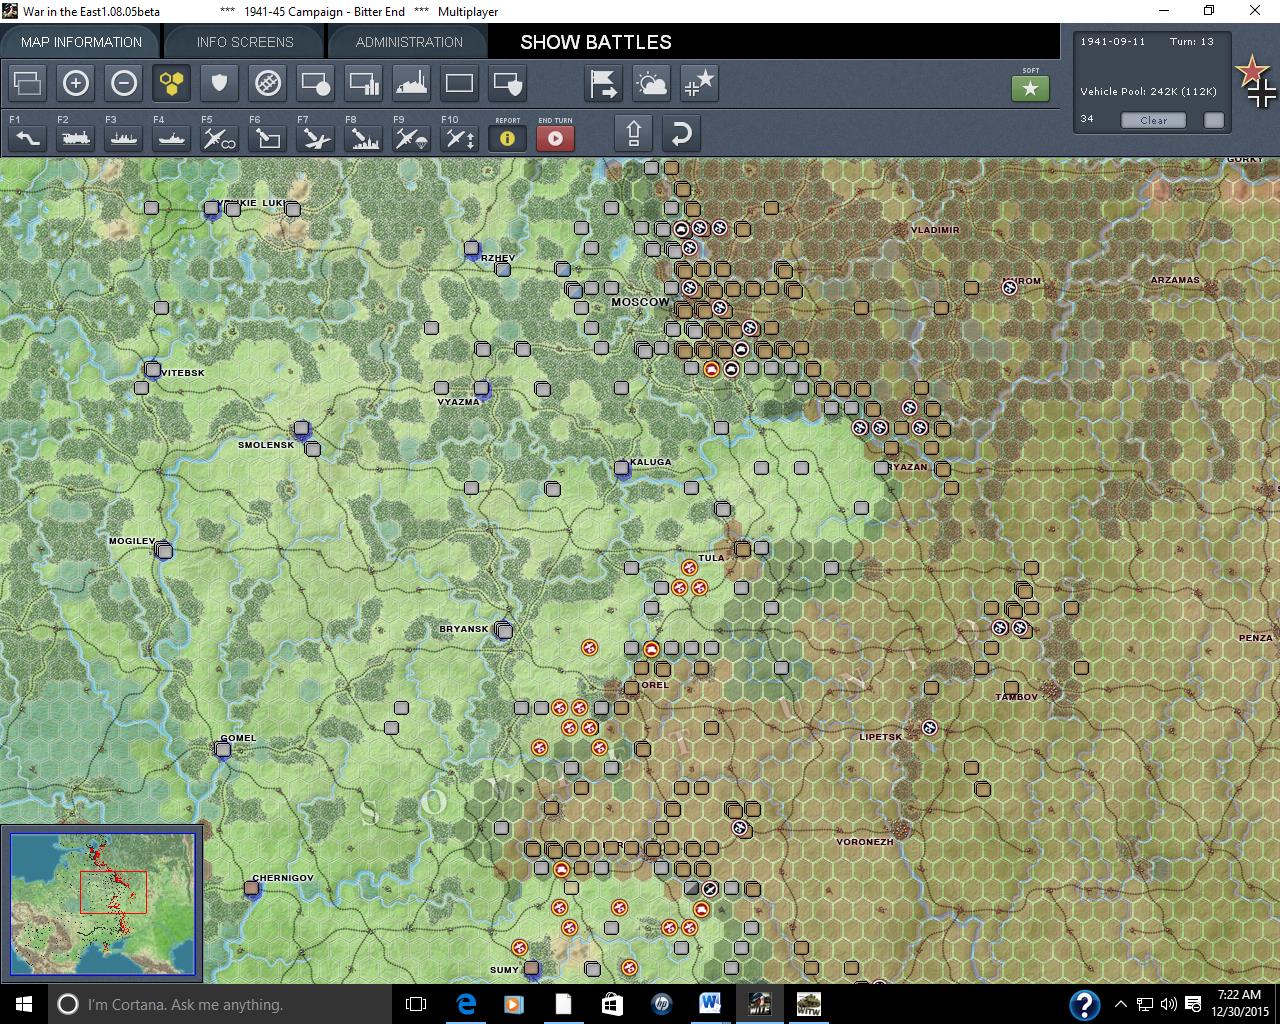Open the Administration tab

[x=409, y=42]
